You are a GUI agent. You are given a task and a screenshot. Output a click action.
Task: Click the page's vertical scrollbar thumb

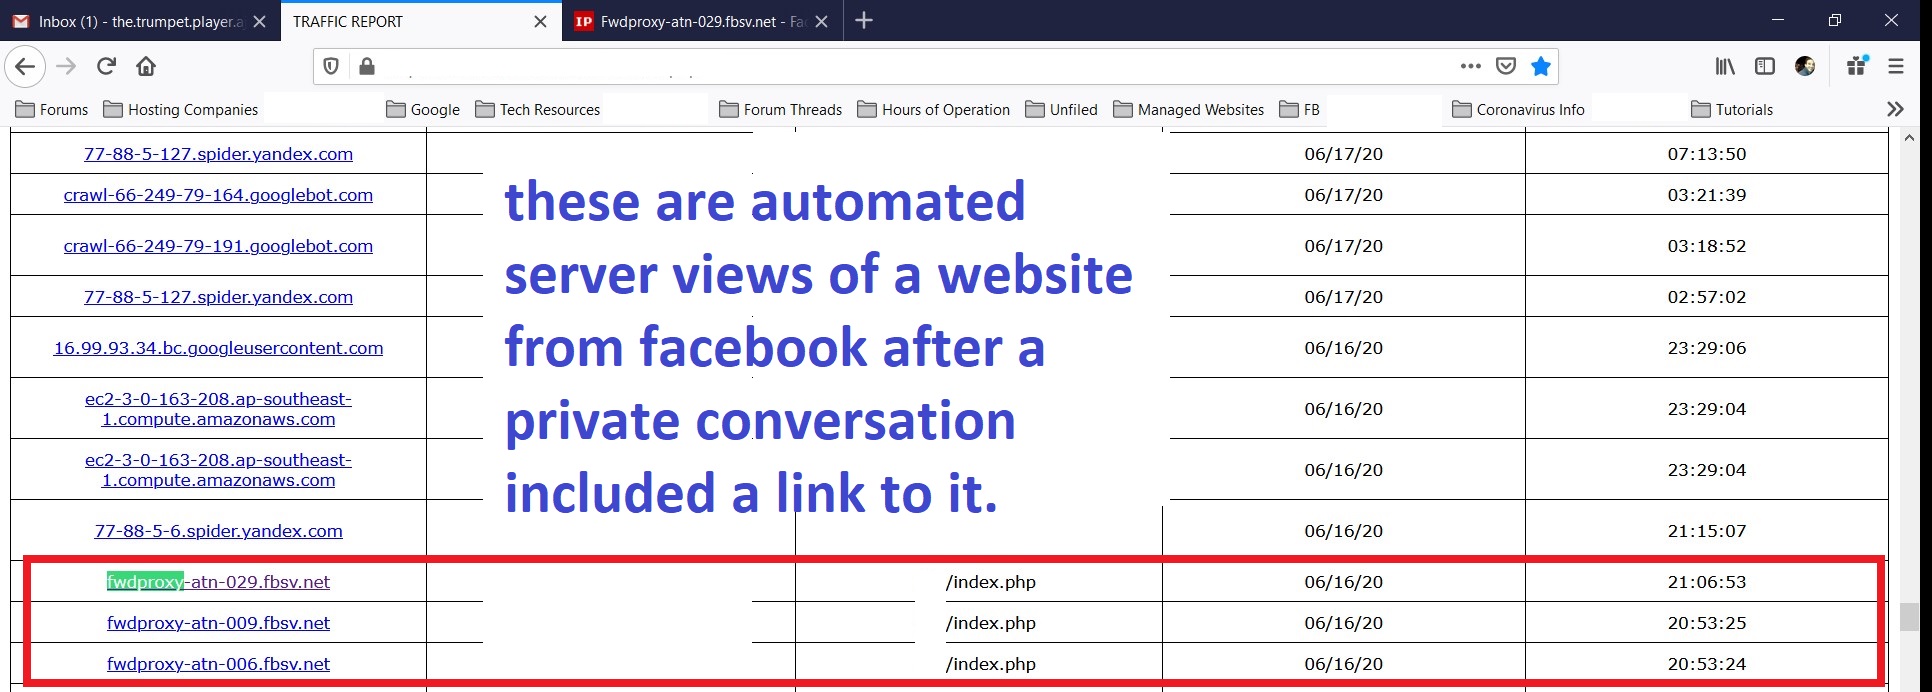[x=1909, y=617]
